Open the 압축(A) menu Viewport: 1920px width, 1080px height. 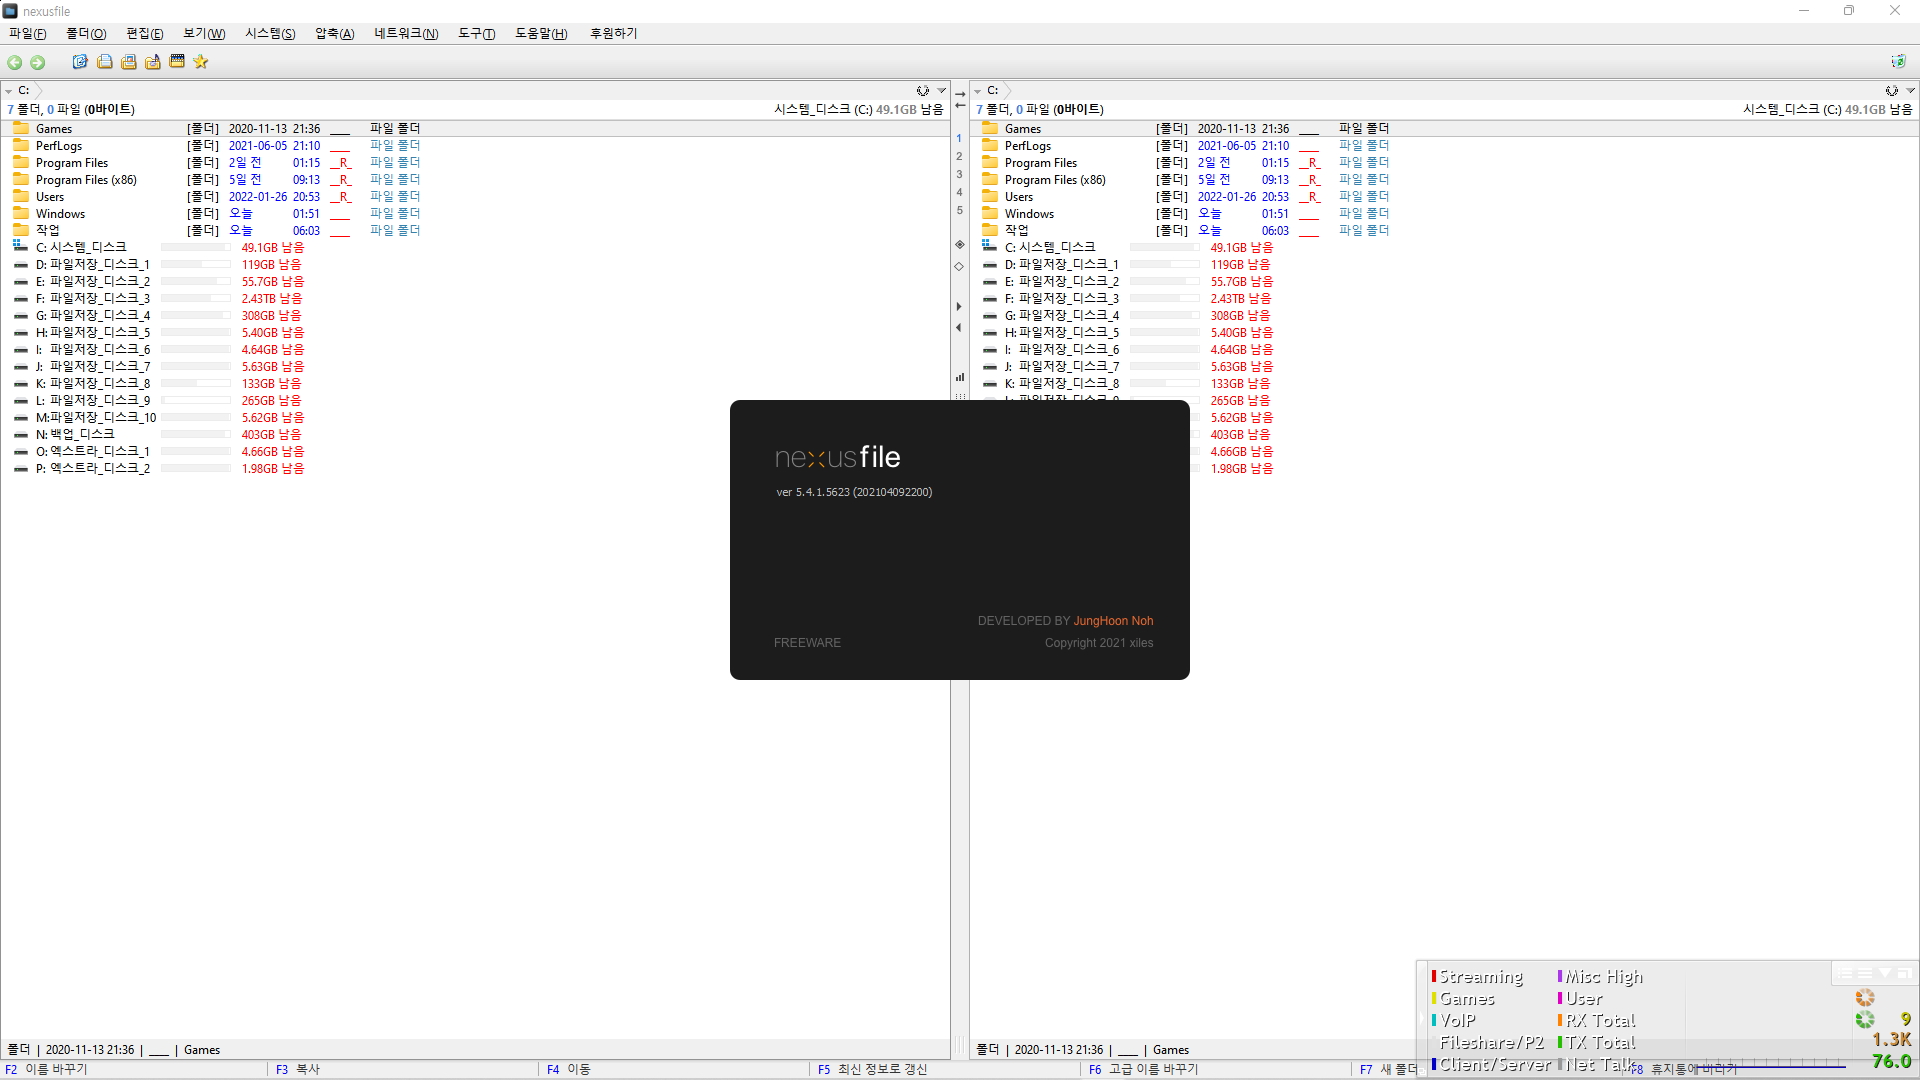click(335, 34)
